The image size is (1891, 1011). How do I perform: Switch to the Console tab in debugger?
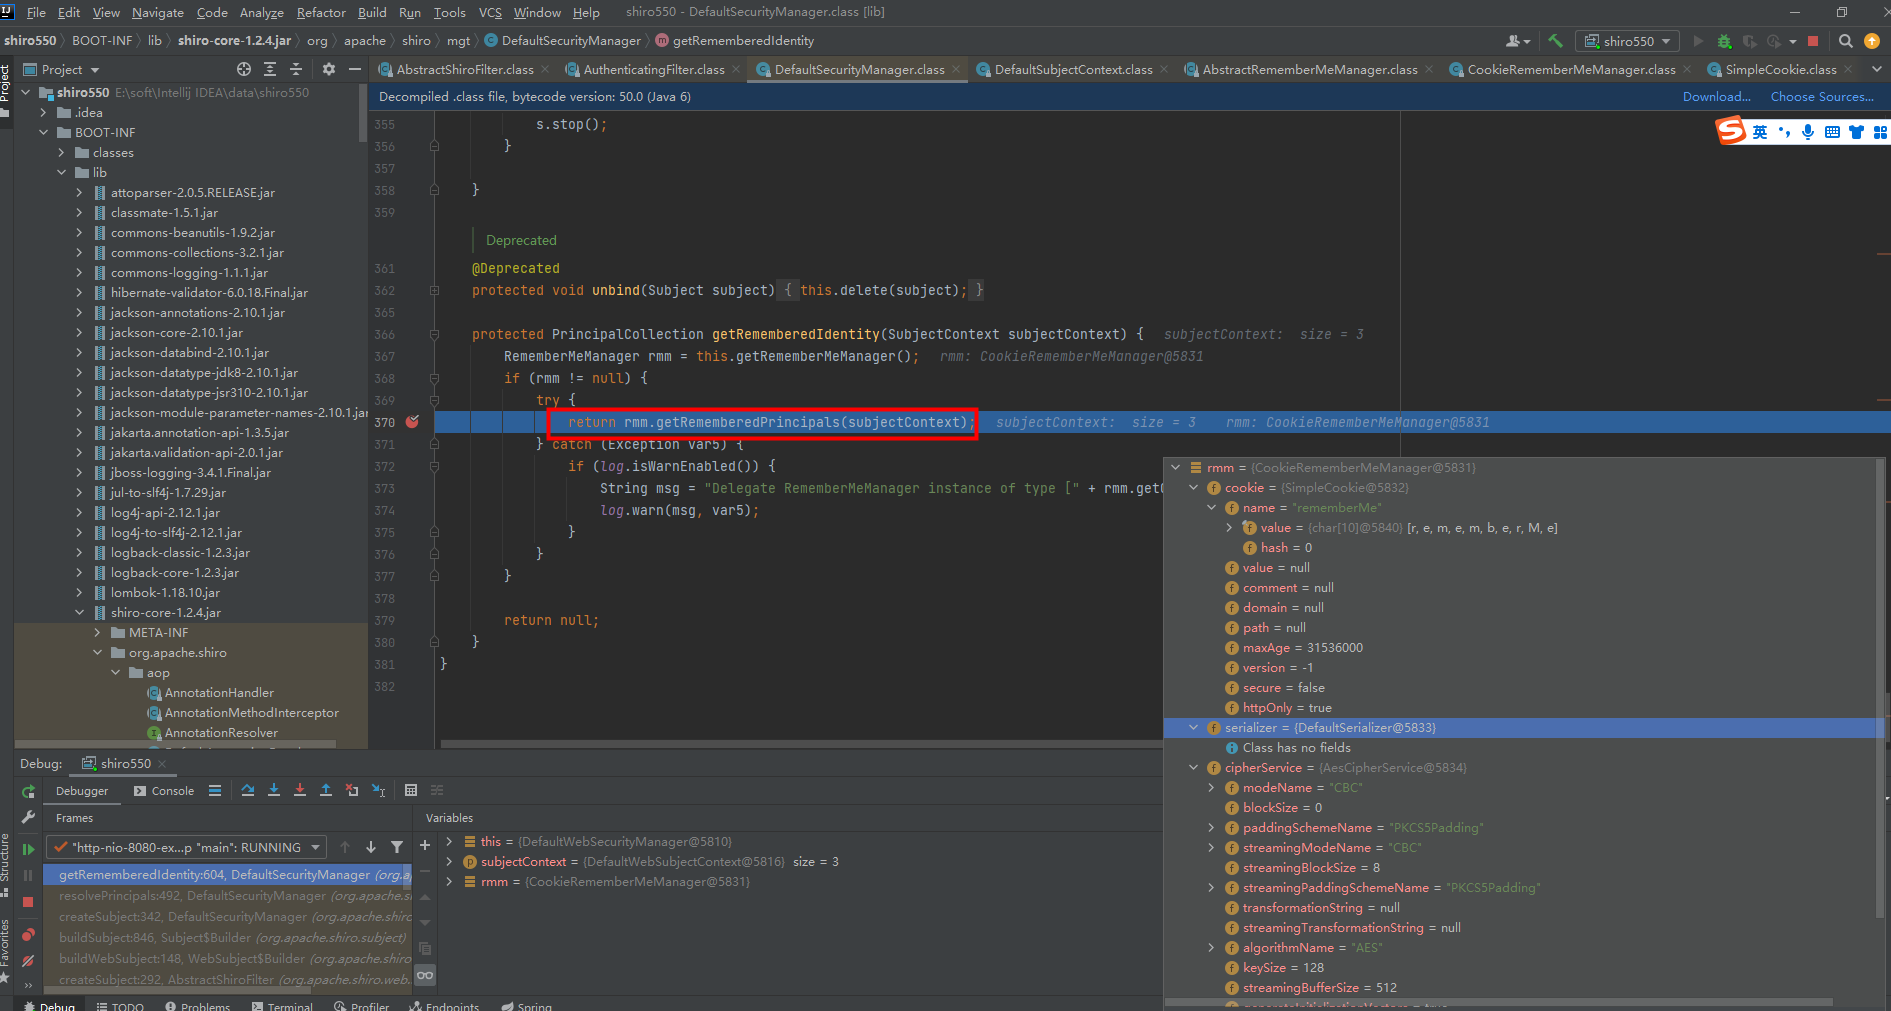(164, 790)
